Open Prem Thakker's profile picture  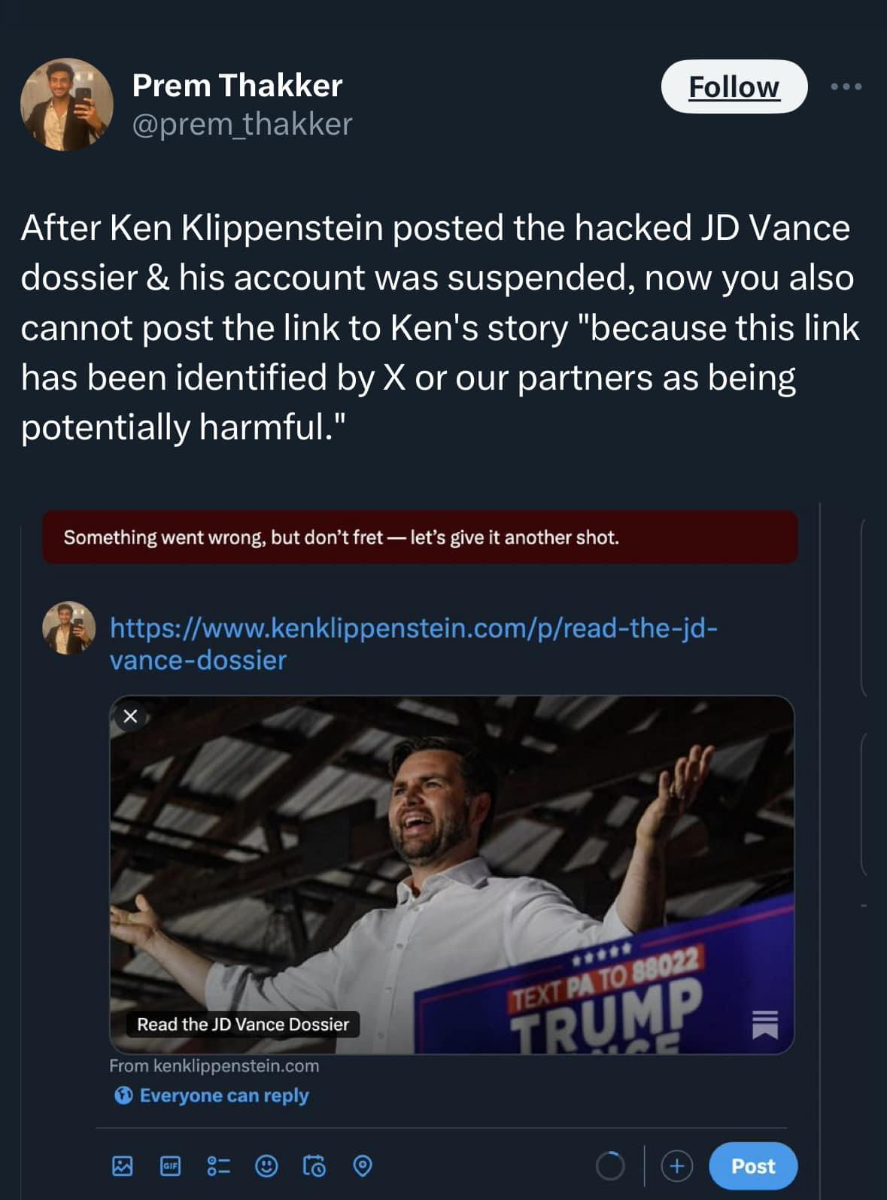click(x=67, y=104)
